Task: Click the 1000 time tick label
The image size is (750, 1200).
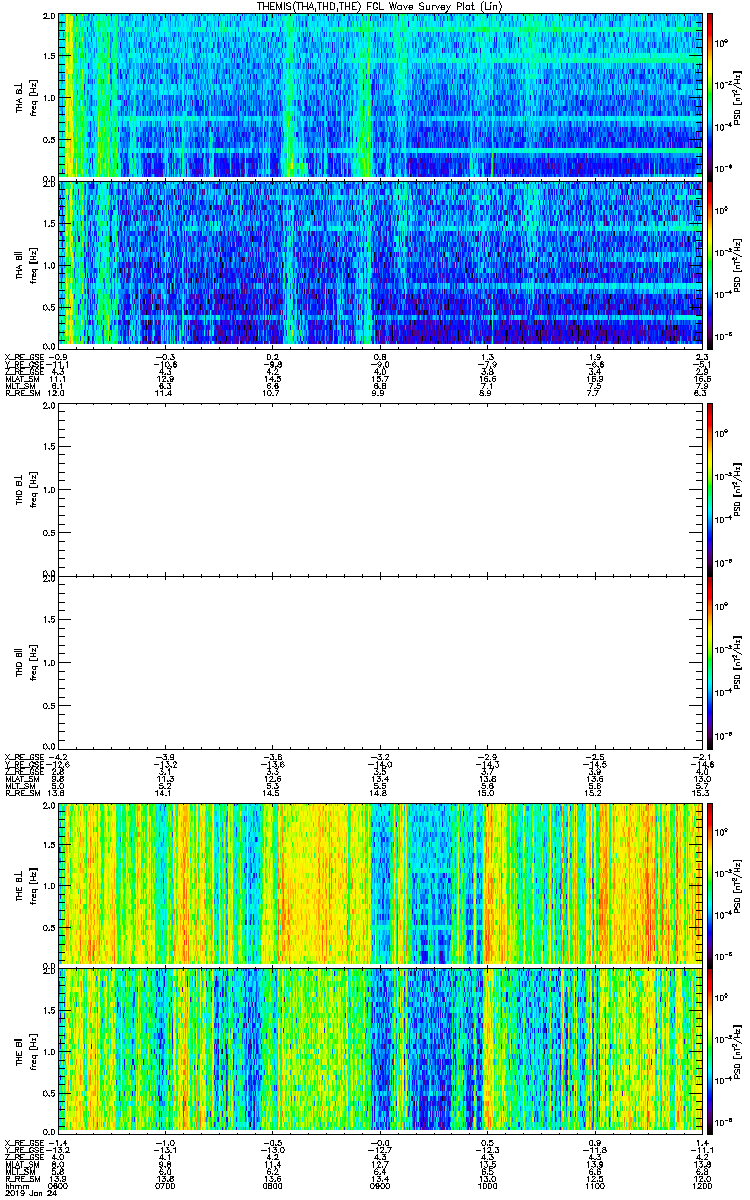Action: [x=487, y=1185]
